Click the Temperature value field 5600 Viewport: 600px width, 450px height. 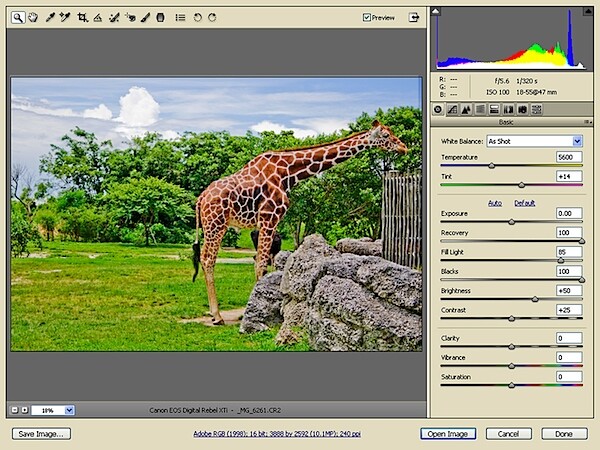click(569, 157)
